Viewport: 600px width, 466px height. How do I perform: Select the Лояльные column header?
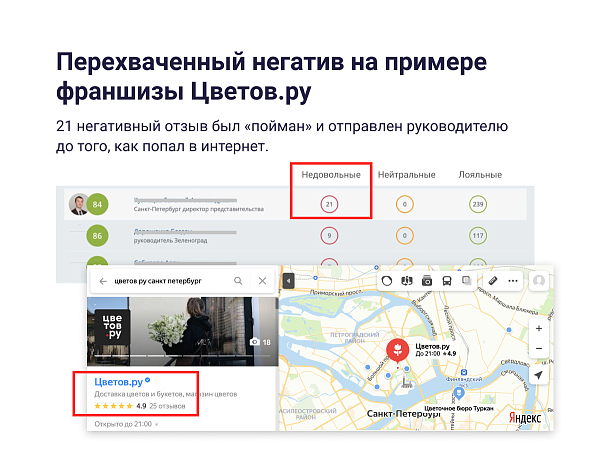click(x=480, y=175)
